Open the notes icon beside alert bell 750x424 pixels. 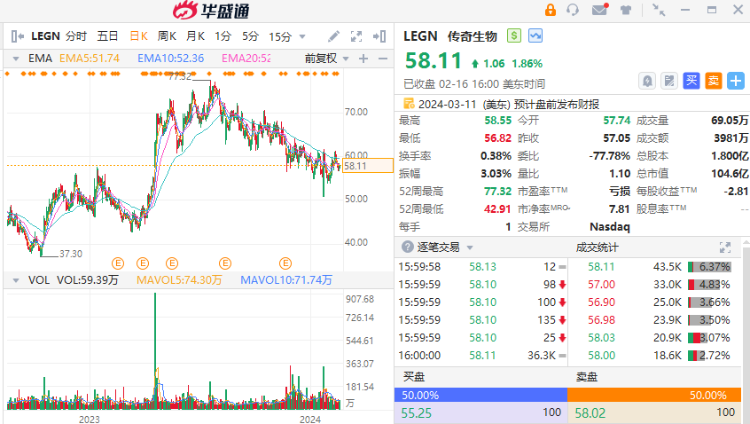(x=669, y=81)
